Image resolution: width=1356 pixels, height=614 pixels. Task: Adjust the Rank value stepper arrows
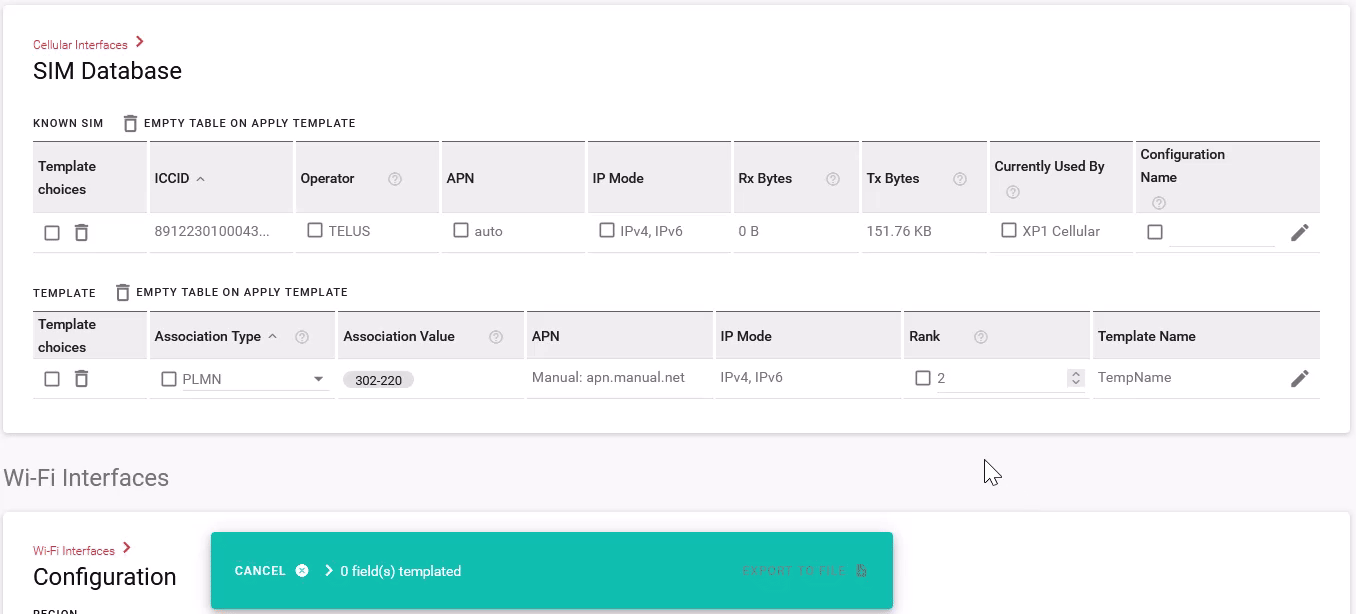1075,378
